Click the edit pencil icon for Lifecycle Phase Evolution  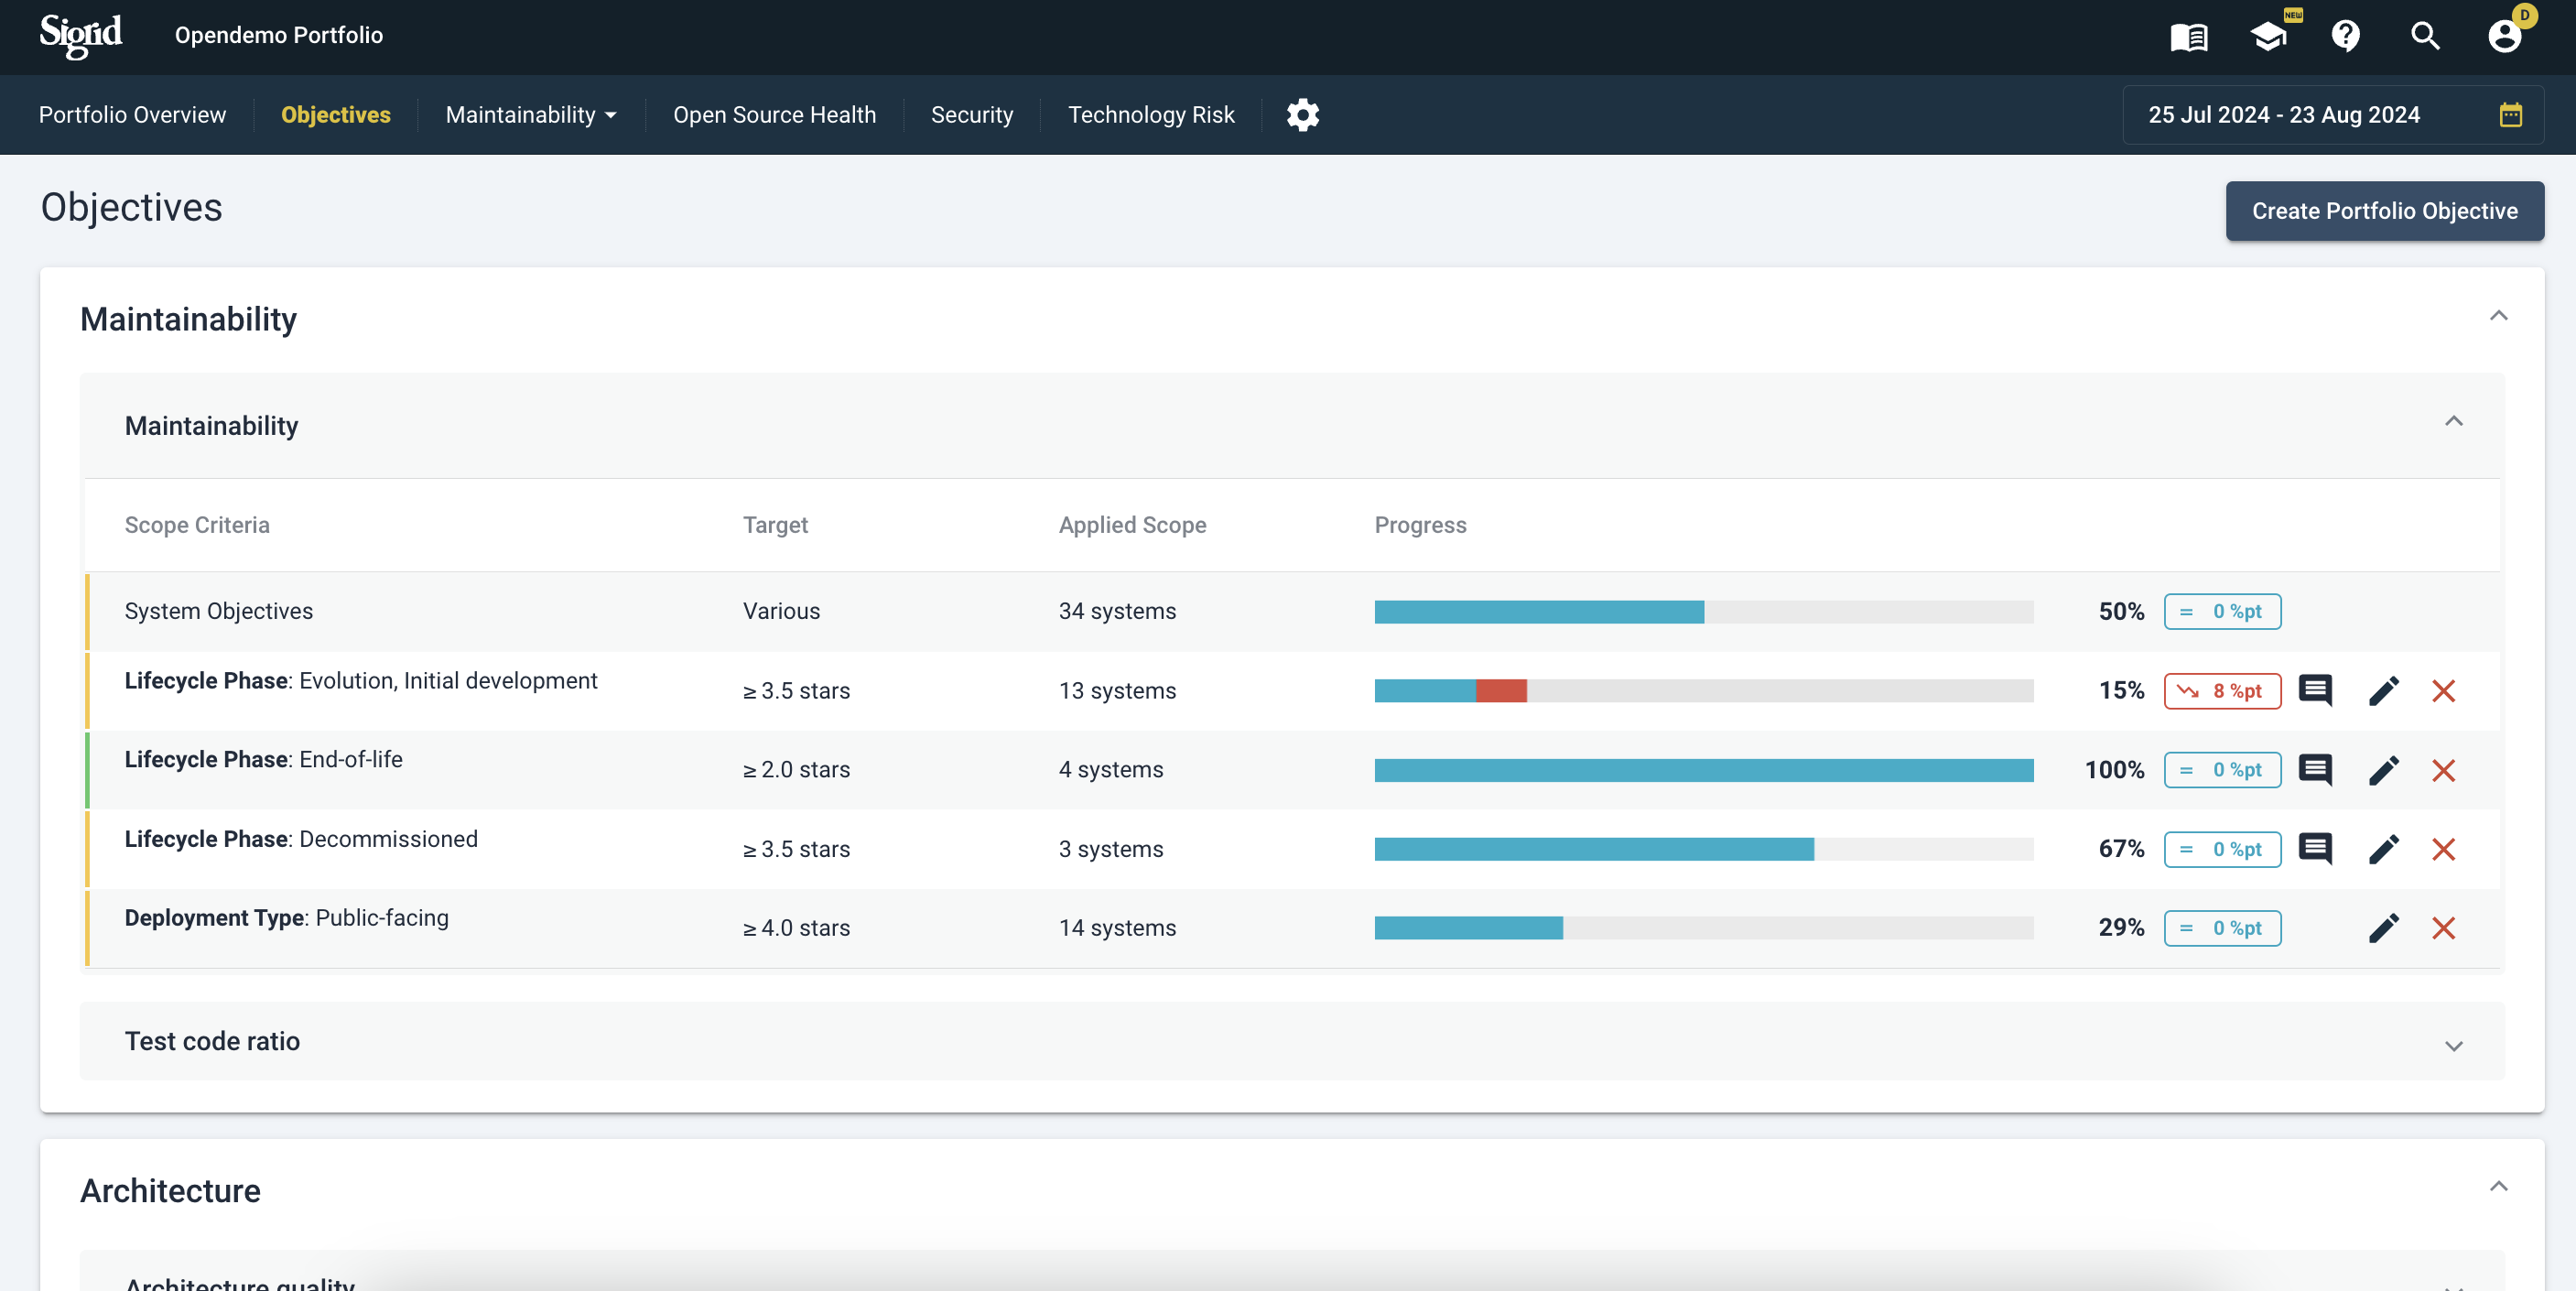click(2382, 690)
